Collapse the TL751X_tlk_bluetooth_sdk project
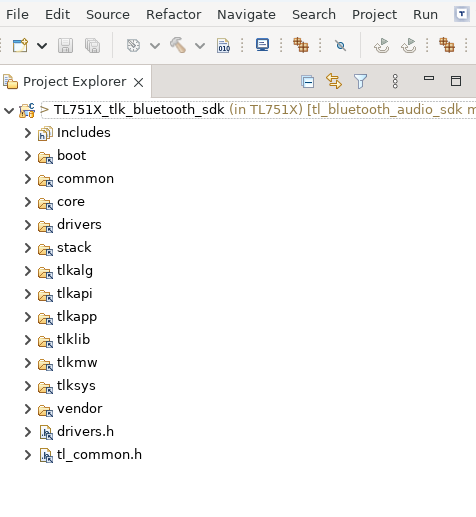 (9, 110)
